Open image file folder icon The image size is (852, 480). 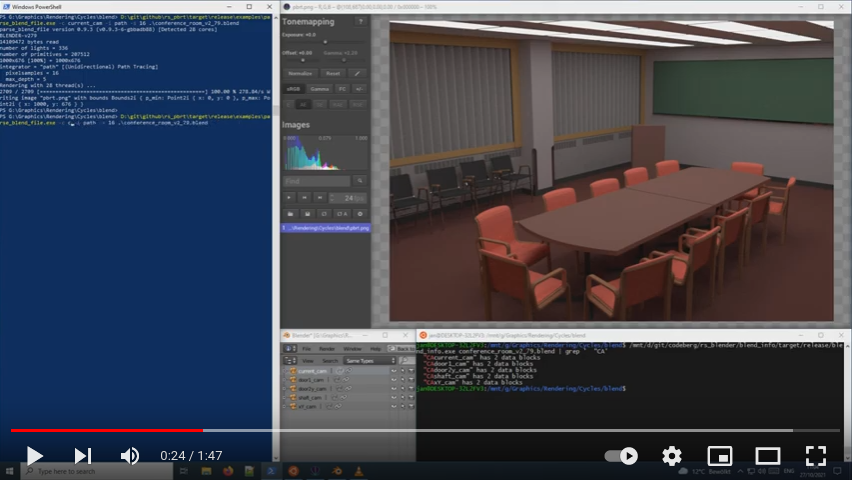coord(290,214)
